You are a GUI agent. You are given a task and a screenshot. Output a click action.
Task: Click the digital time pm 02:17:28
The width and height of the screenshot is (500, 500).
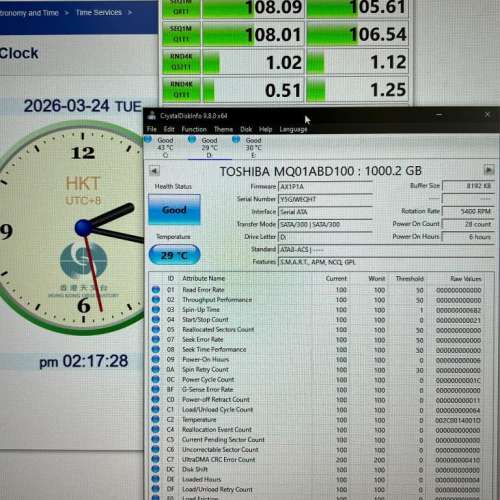[x=84, y=361]
